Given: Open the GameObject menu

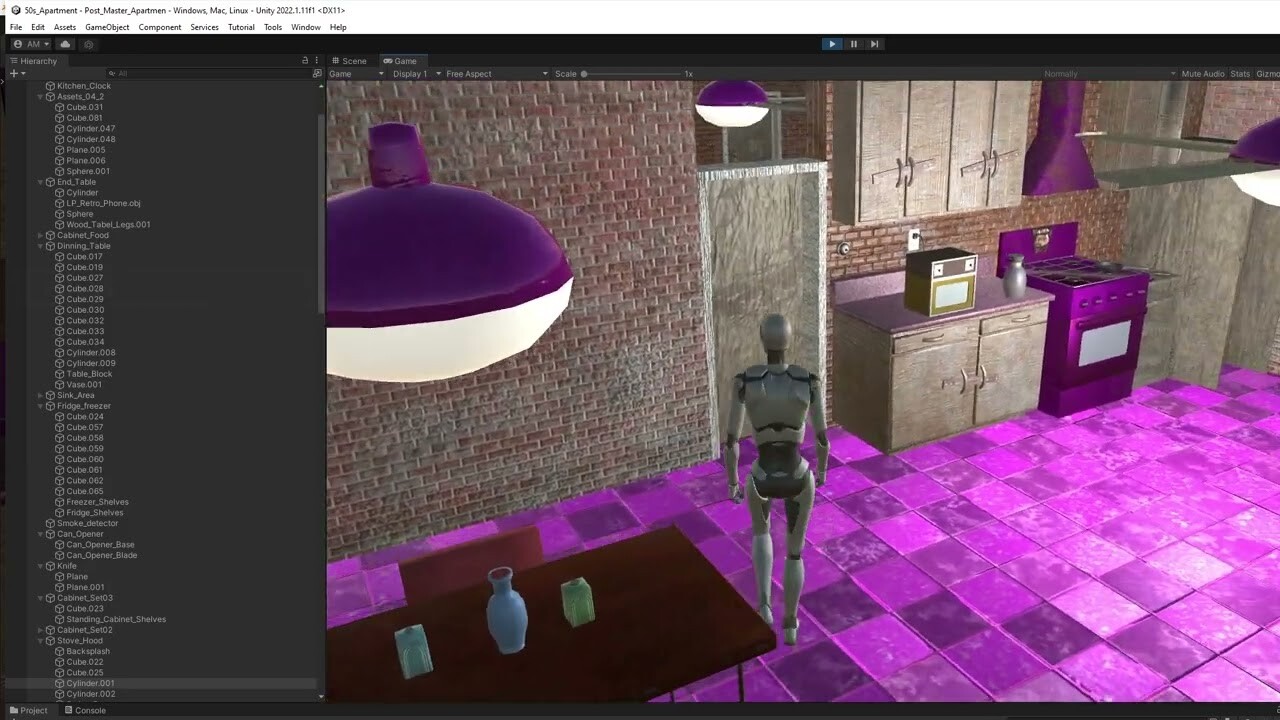Looking at the screenshot, I should (107, 27).
